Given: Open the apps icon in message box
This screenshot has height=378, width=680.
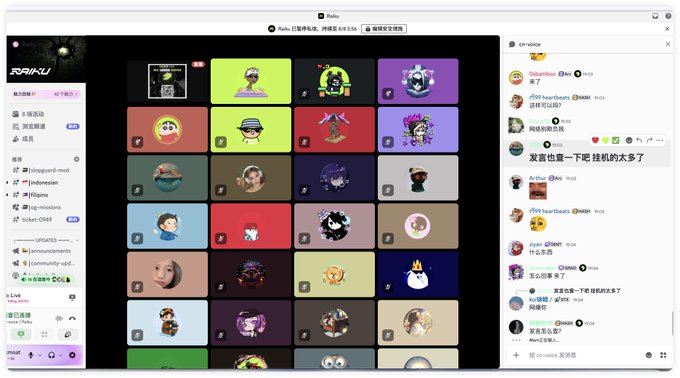Looking at the screenshot, I should coord(663,355).
